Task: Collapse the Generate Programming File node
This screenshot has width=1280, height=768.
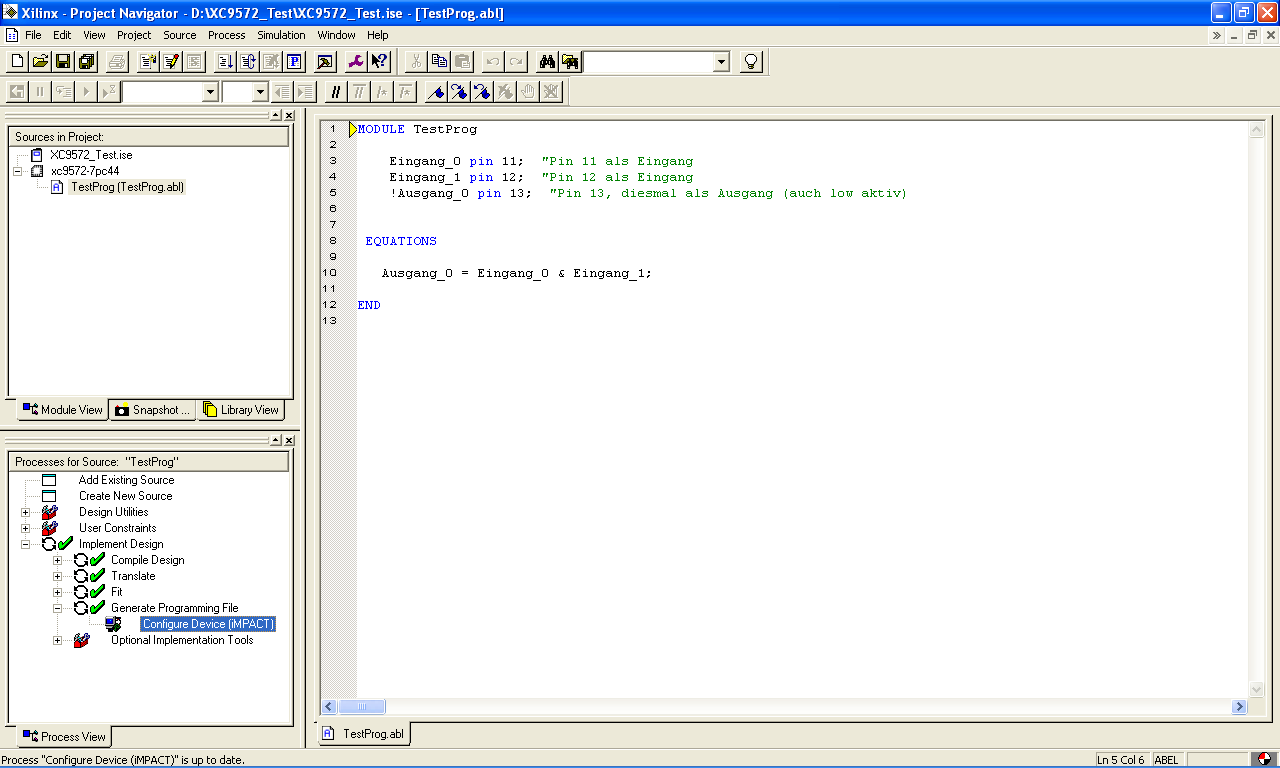Action: click(x=57, y=608)
